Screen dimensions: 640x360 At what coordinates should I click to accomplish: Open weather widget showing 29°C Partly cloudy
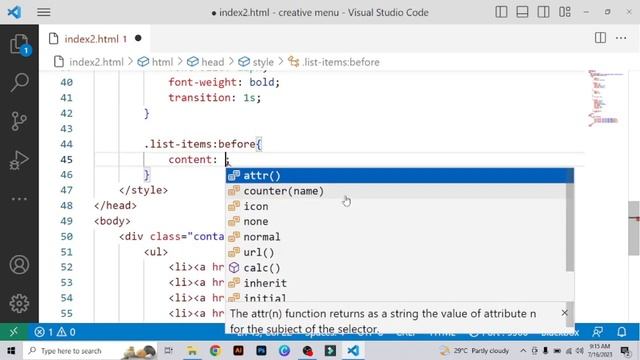[x=474, y=351]
